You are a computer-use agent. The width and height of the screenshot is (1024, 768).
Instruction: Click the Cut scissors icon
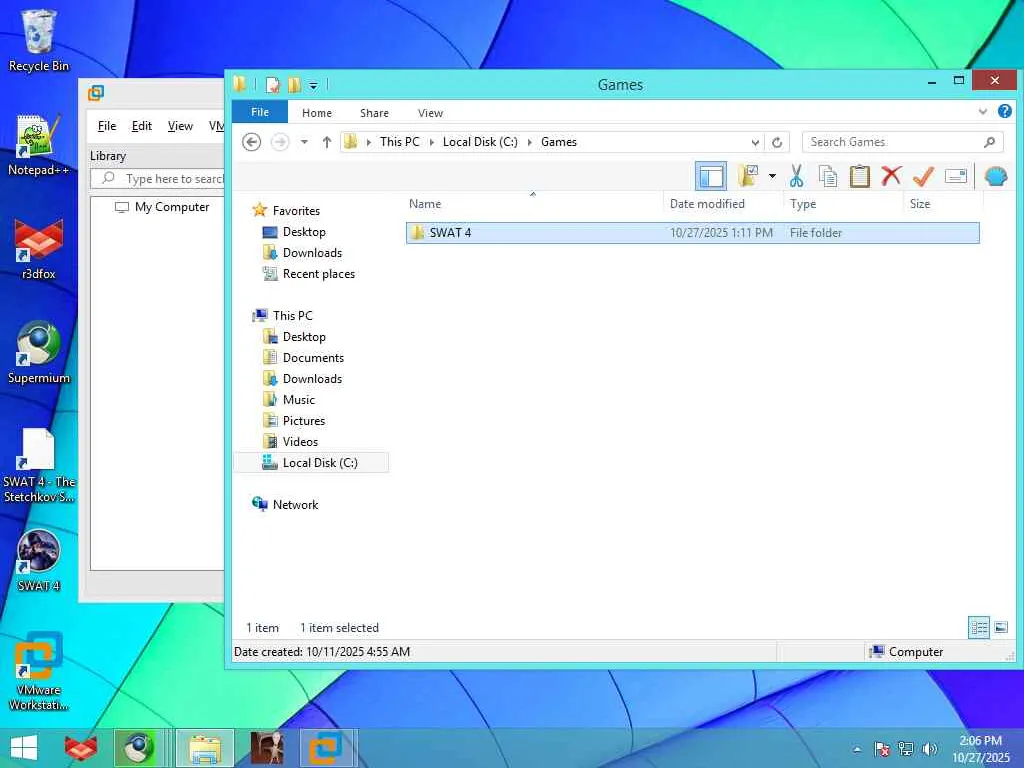coord(796,176)
